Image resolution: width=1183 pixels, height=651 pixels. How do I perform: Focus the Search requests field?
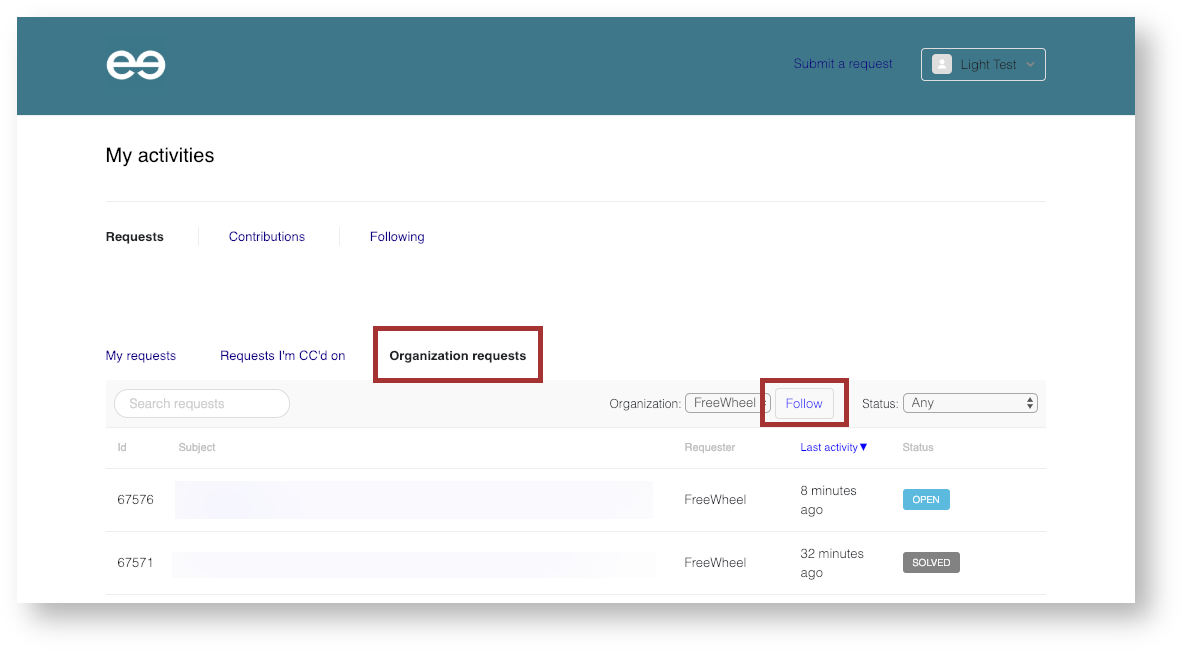coord(202,403)
